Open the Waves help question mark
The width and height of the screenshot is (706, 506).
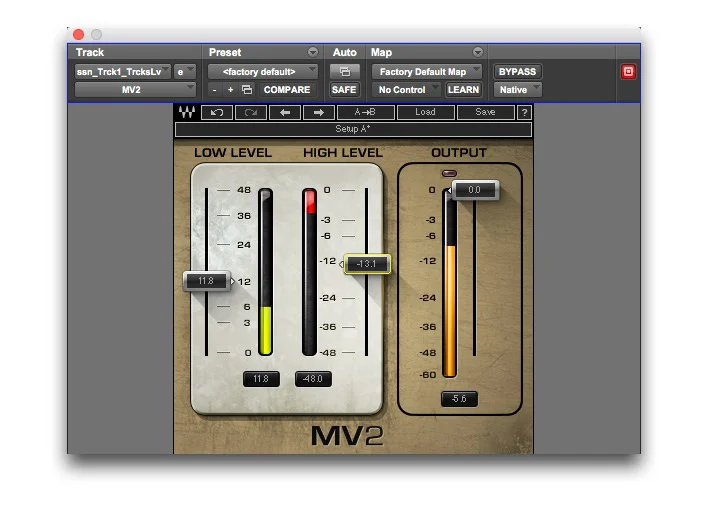(524, 112)
